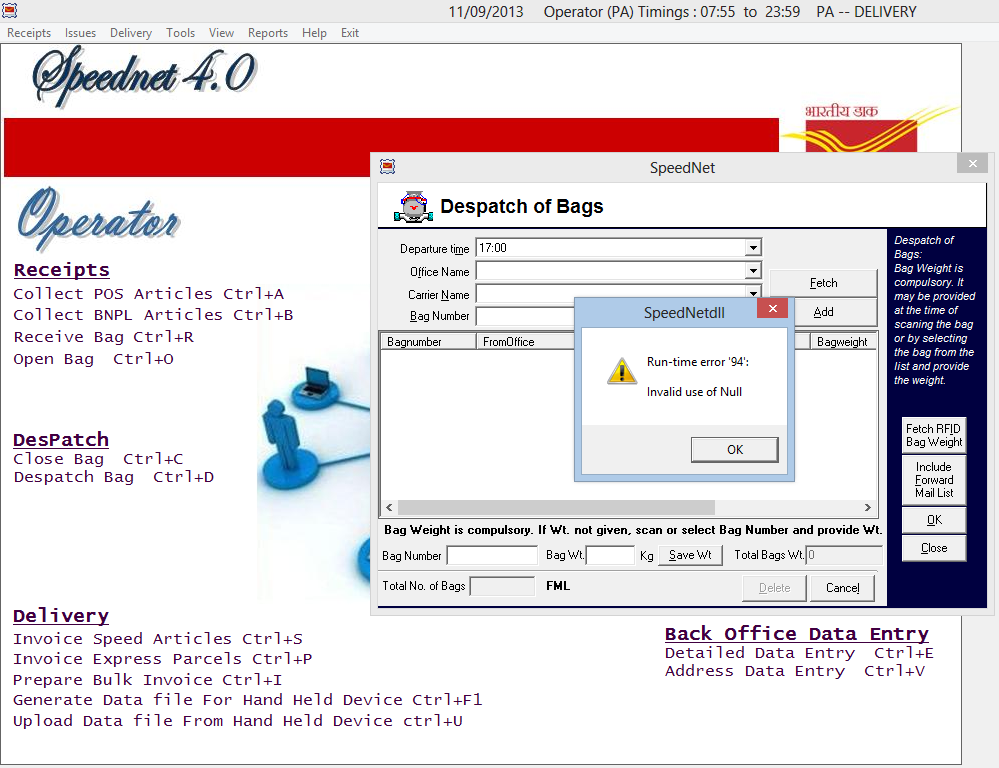The image size is (999, 768).
Task: Click the Fetch button
Action: point(823,283)
